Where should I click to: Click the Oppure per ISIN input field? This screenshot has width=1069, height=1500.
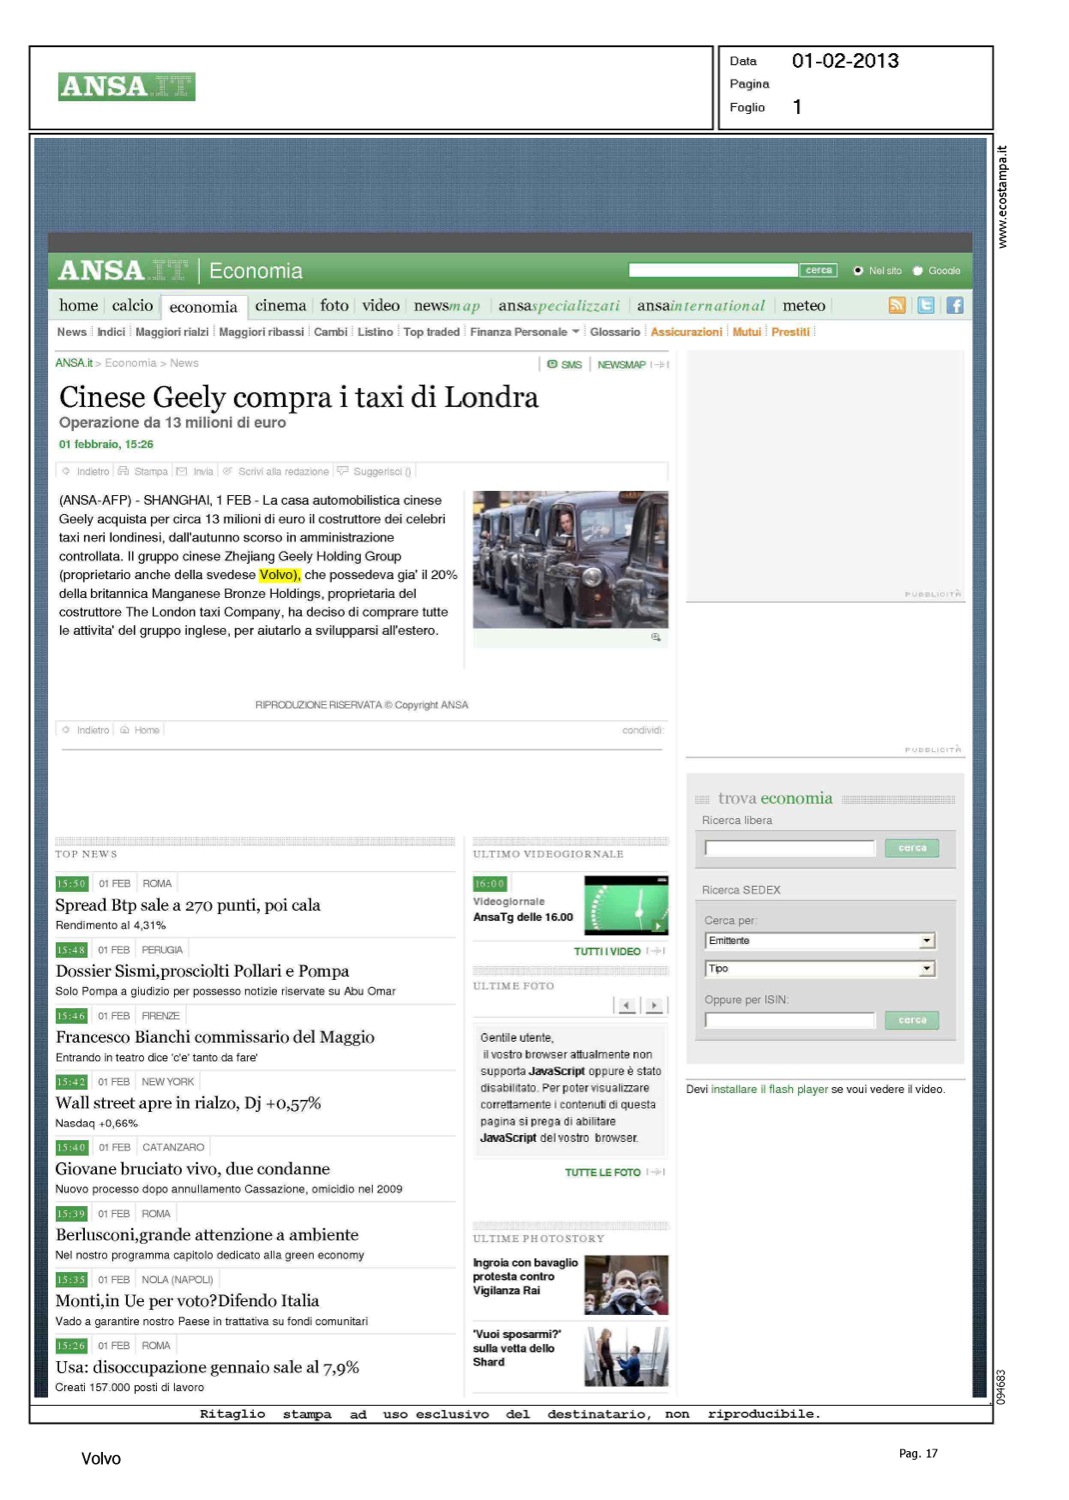tap(789, 1021)
